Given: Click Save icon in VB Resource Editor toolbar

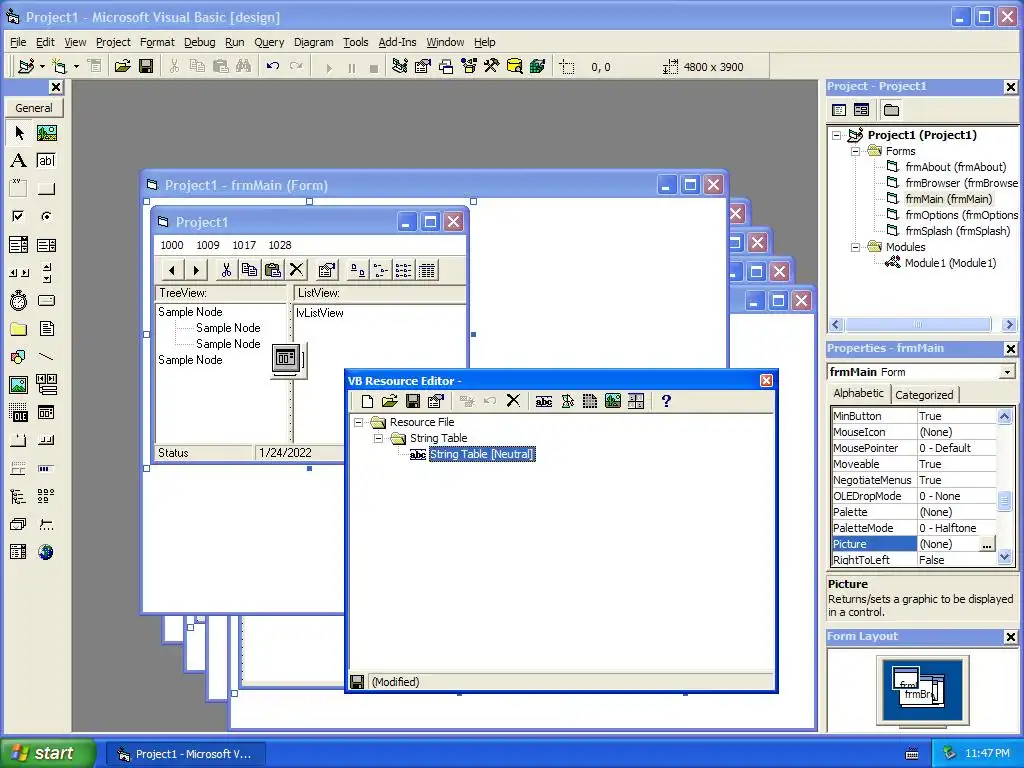Looking at the screenshot, I should click(x=413, y=401).
